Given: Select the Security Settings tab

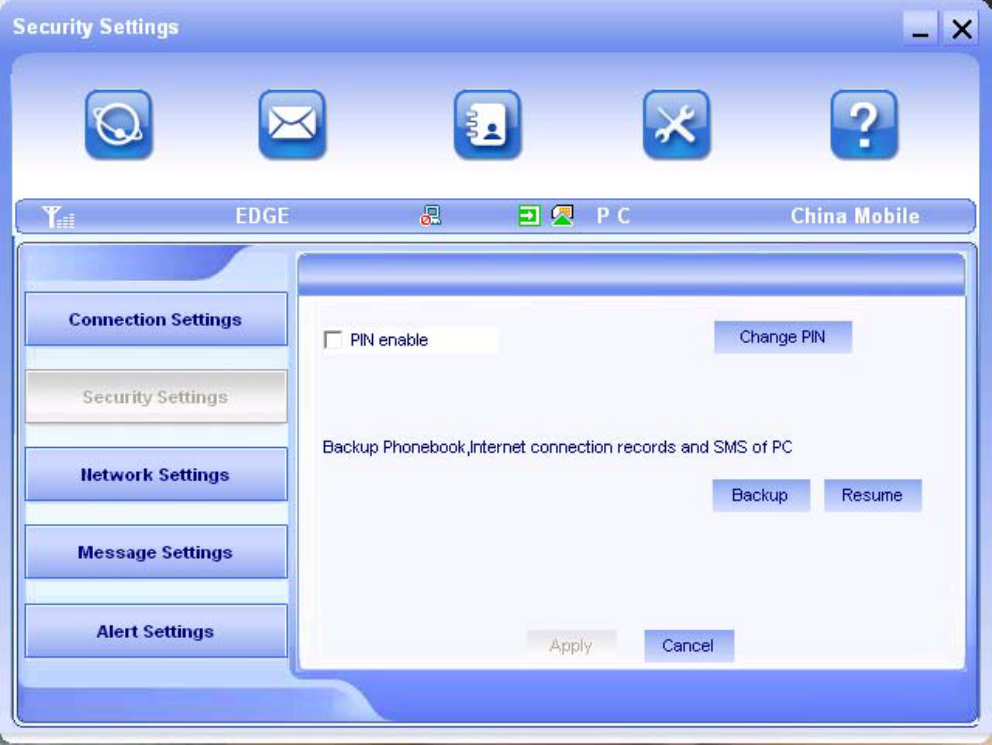Looking at the screenshot, I should tap(156, 397).
